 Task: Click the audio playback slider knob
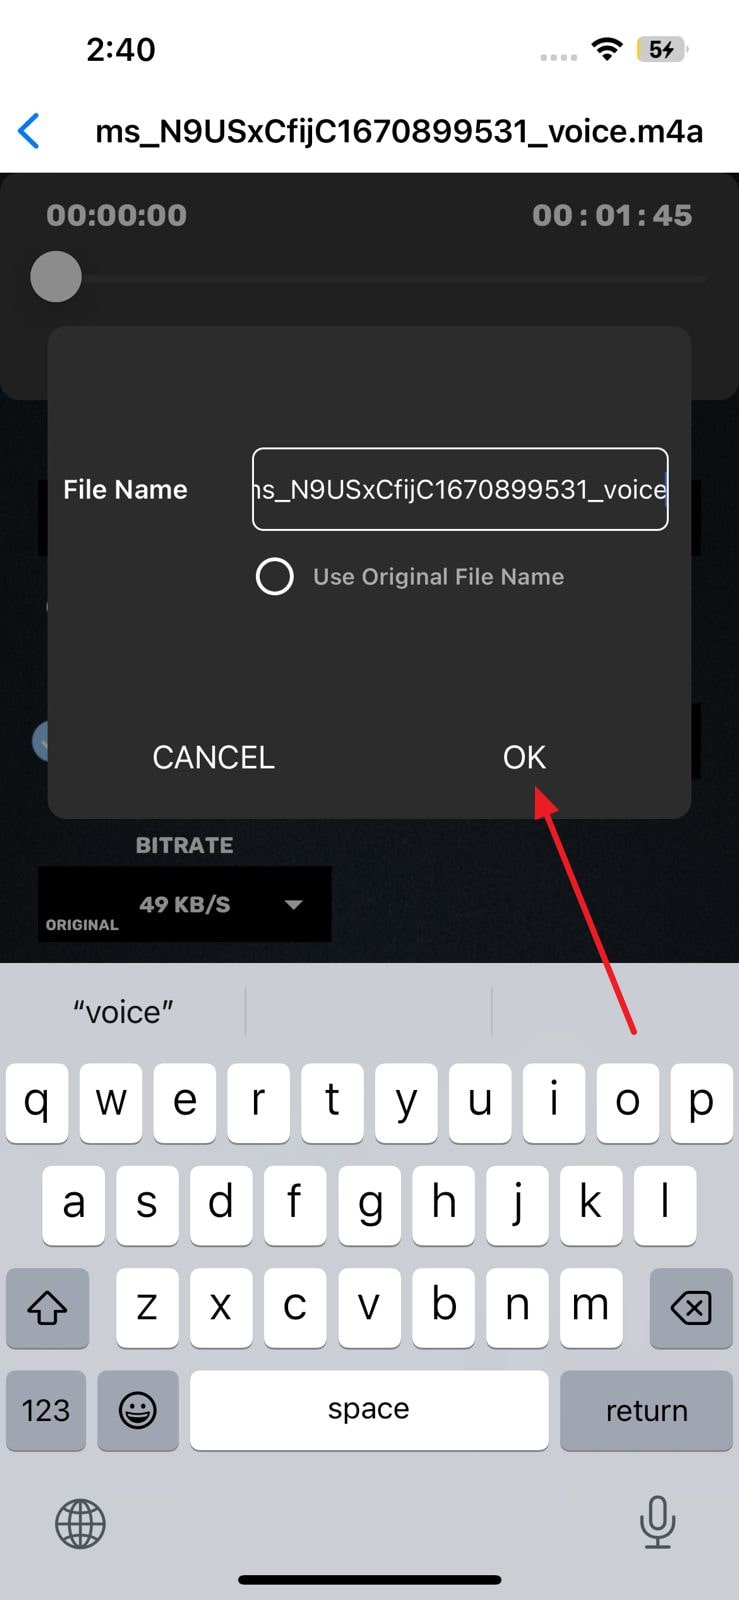(x=56, y=276)
